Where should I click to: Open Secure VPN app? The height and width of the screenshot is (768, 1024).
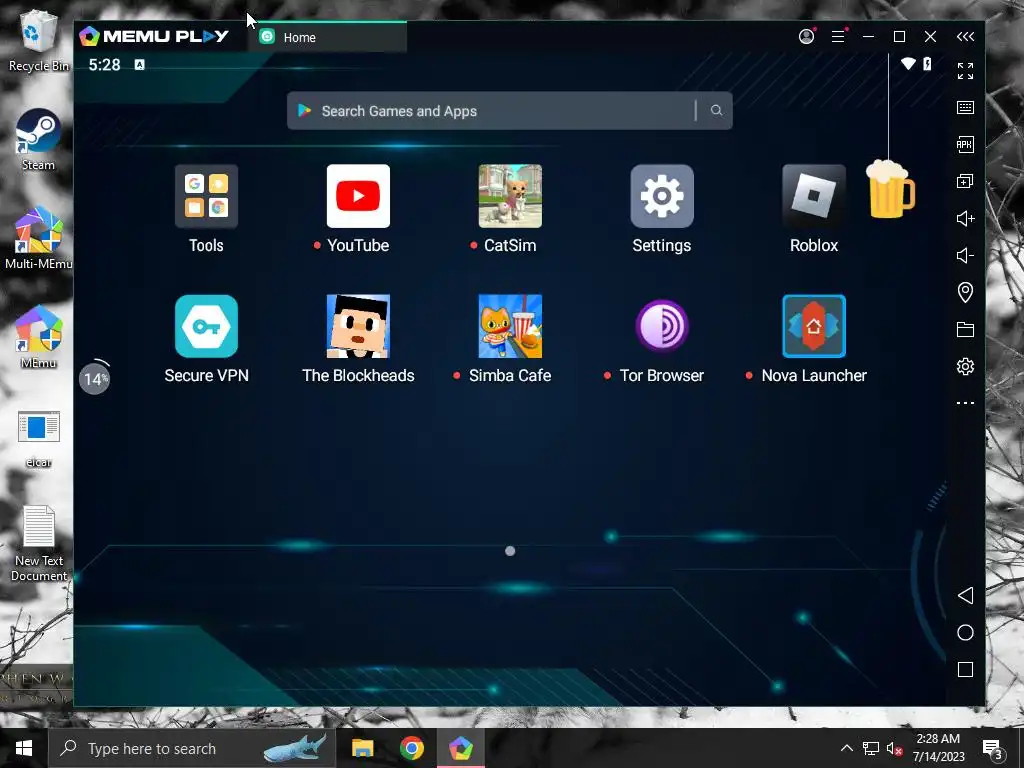pyautogui.click(x=206, y=326)
